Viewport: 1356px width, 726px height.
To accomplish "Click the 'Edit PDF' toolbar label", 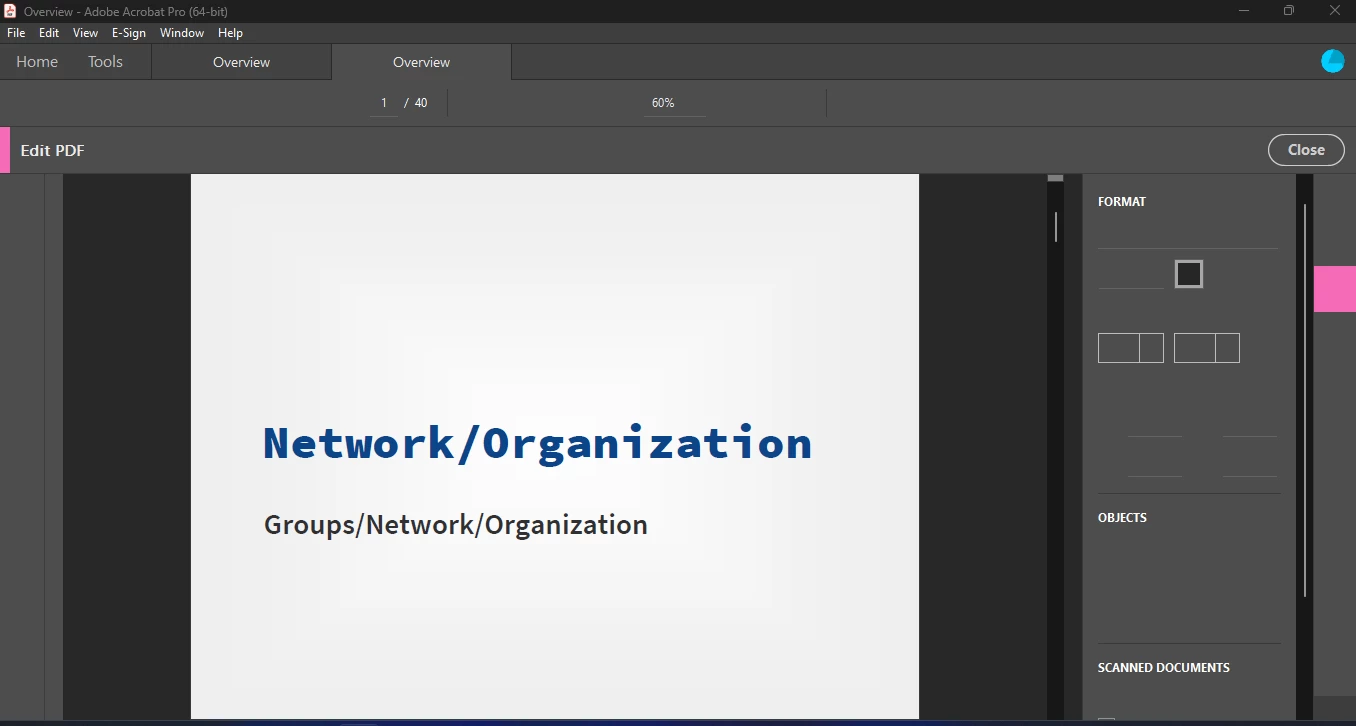I will coord(53,151).
